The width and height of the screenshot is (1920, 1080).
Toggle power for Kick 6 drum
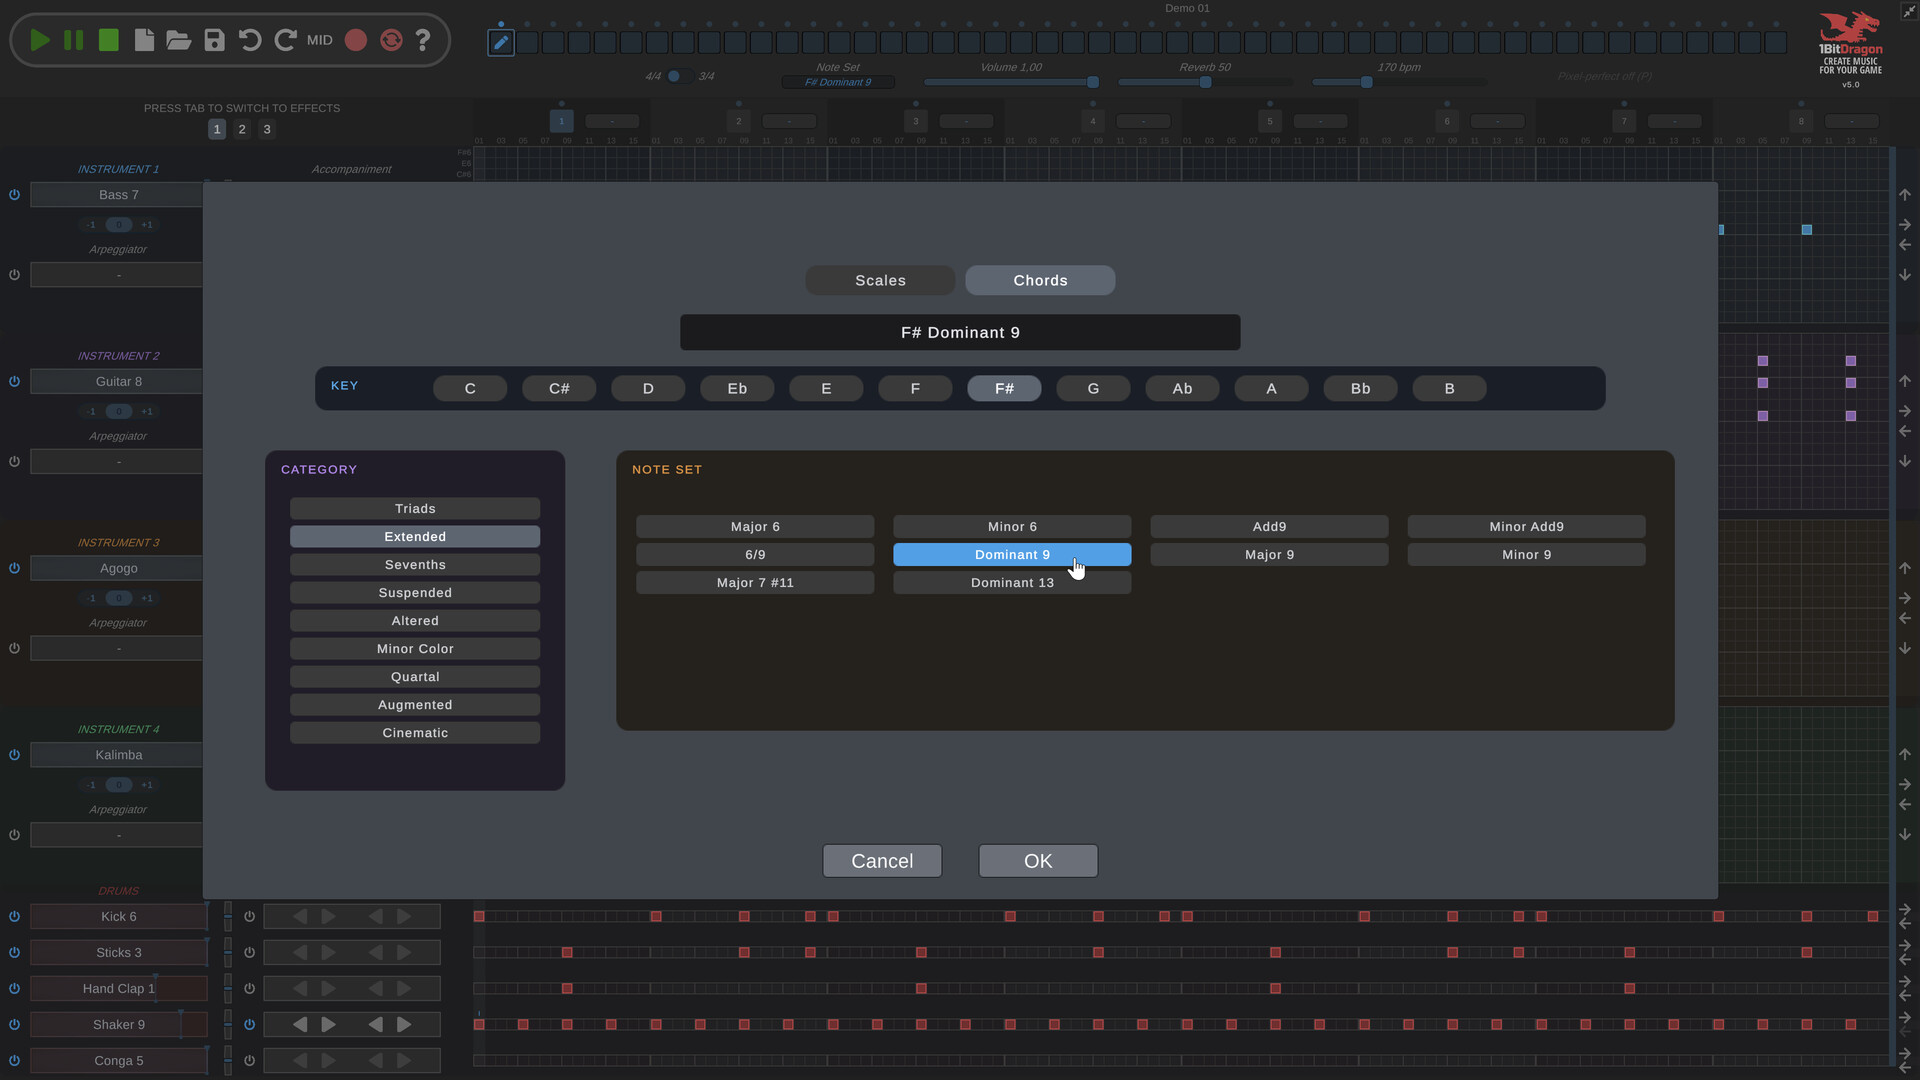click(14, 916)
